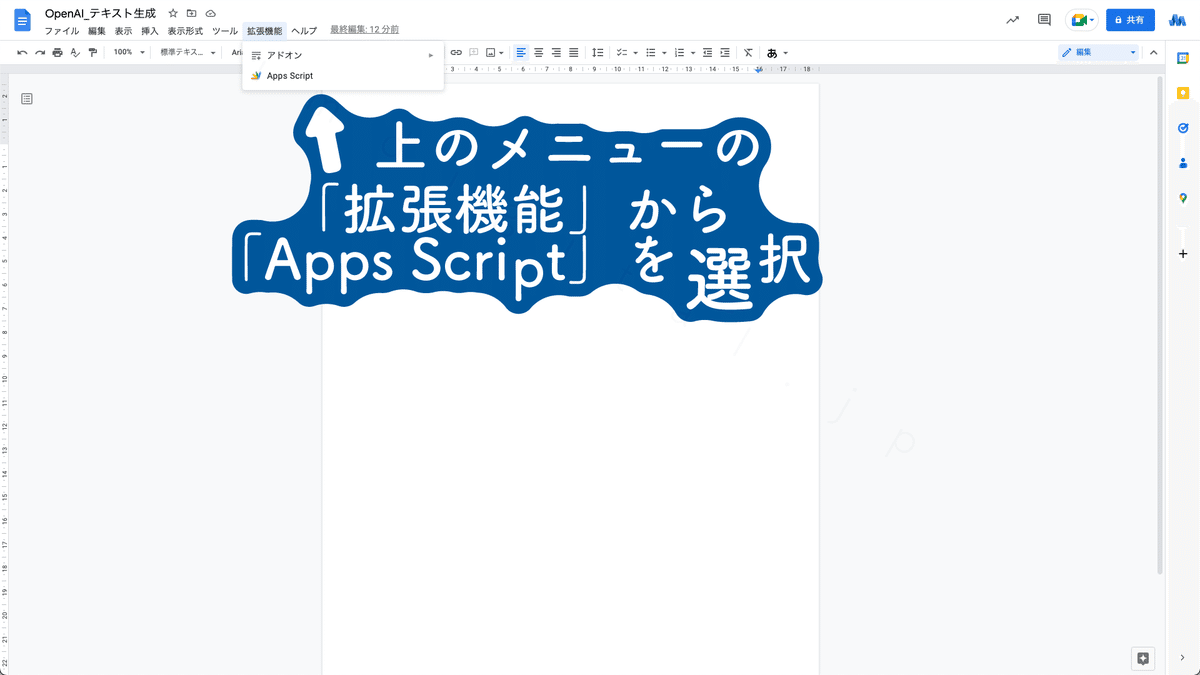
Task: Open the 表示 menu
Action: click(123, 31)
